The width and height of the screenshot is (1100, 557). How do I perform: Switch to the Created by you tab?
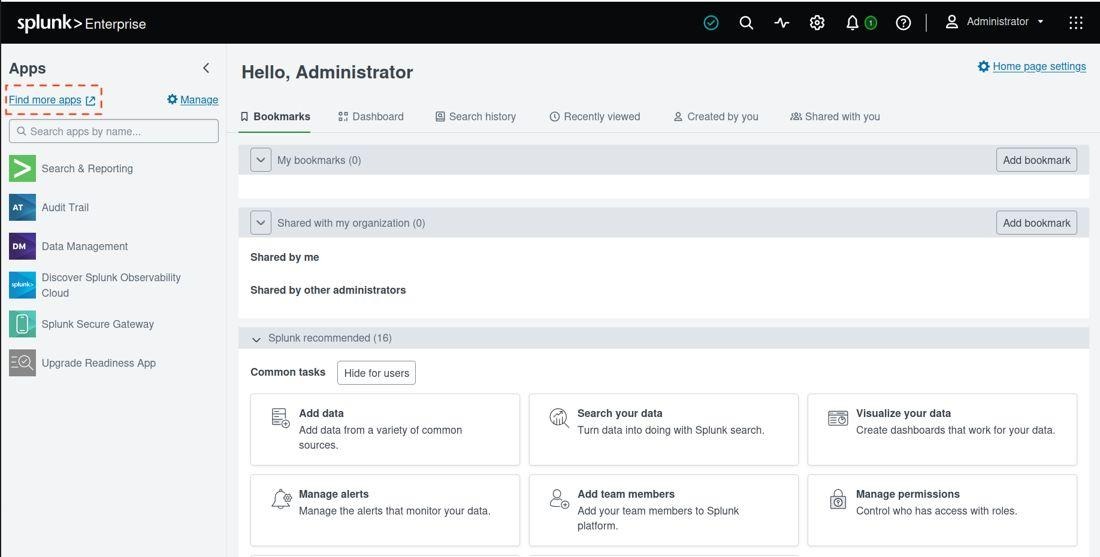pos(716,116)
